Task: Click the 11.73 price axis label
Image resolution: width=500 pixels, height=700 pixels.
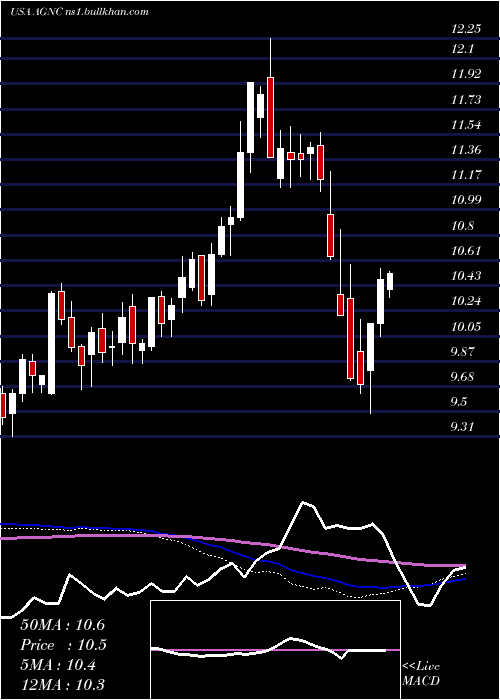Action: point(466,100)
